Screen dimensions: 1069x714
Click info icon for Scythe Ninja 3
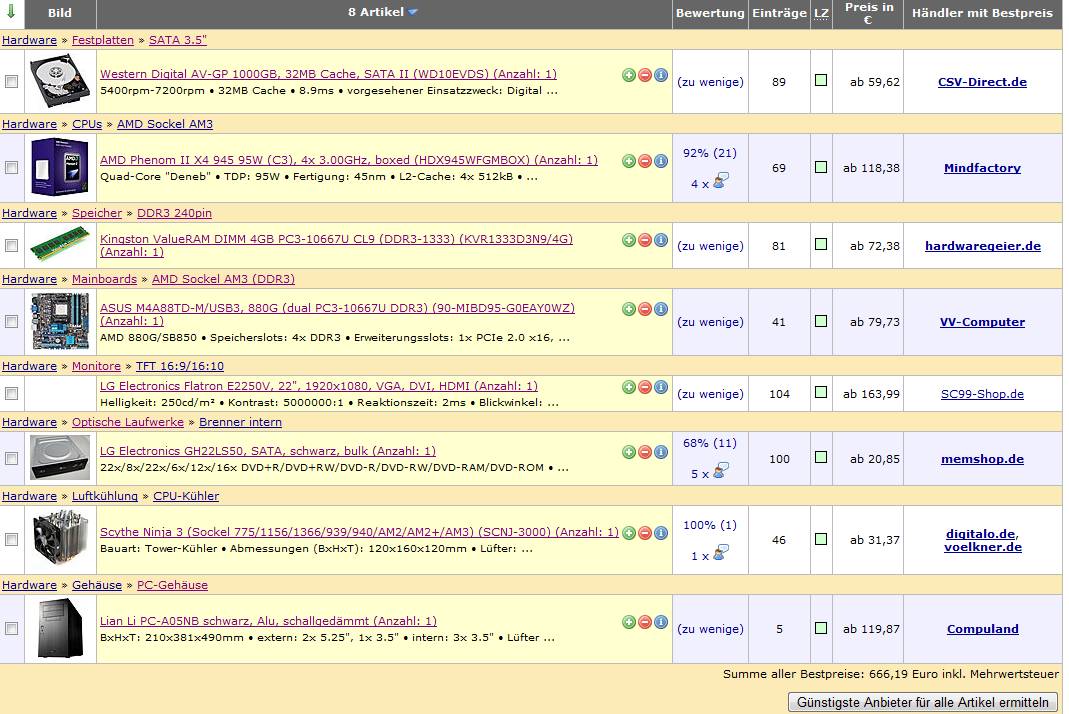(661, 533)
